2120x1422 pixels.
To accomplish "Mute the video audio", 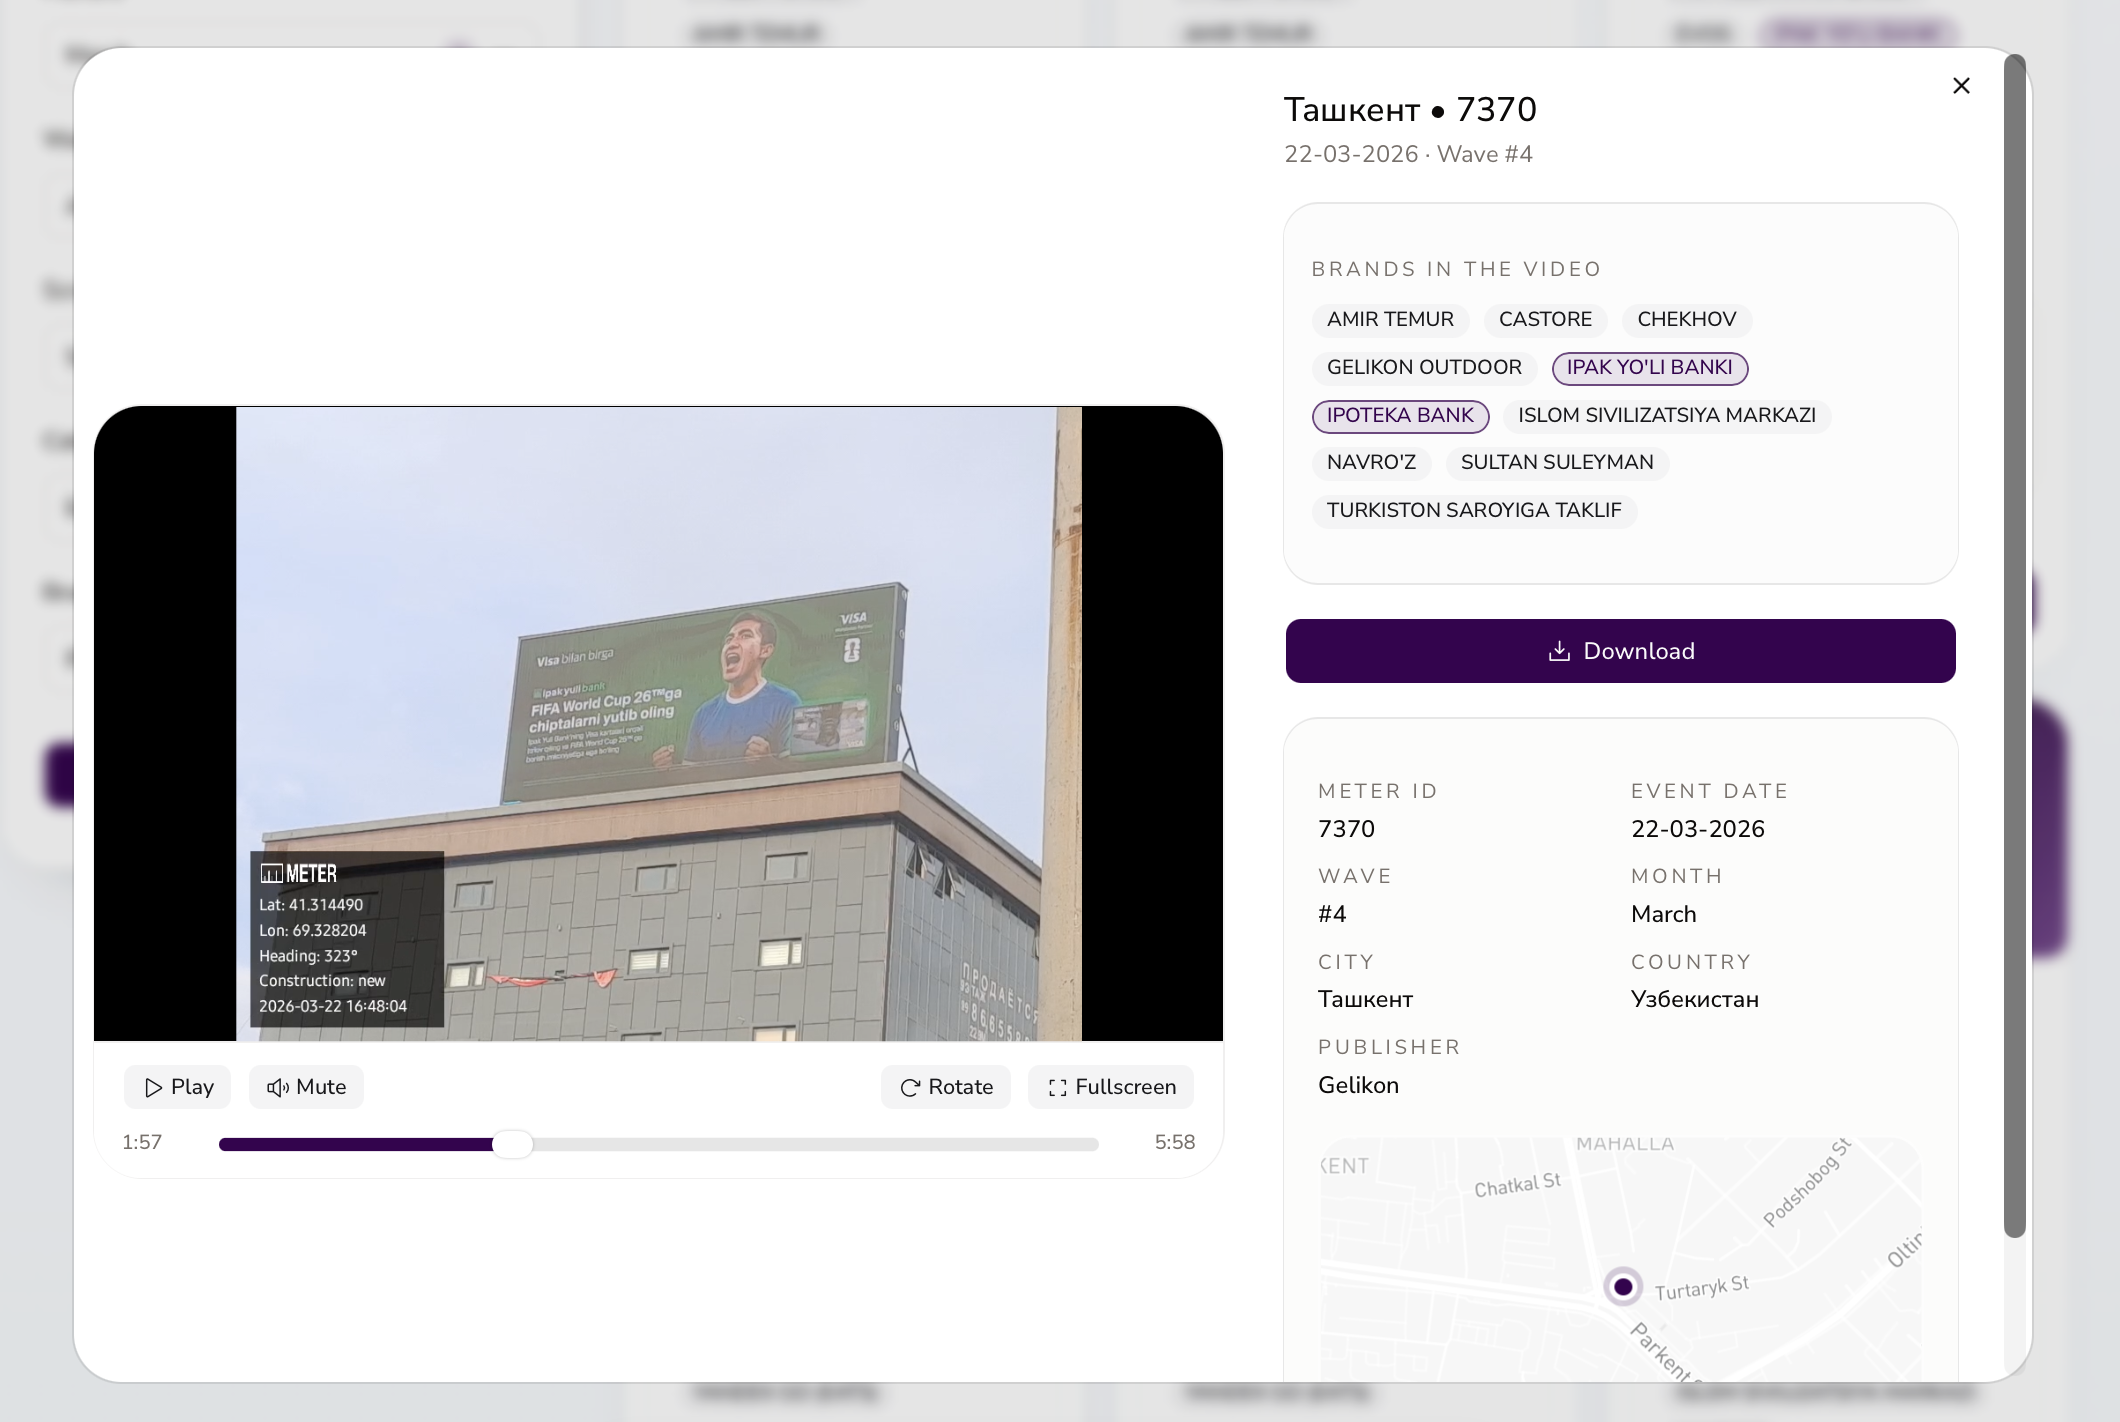I will (306, 1087).
